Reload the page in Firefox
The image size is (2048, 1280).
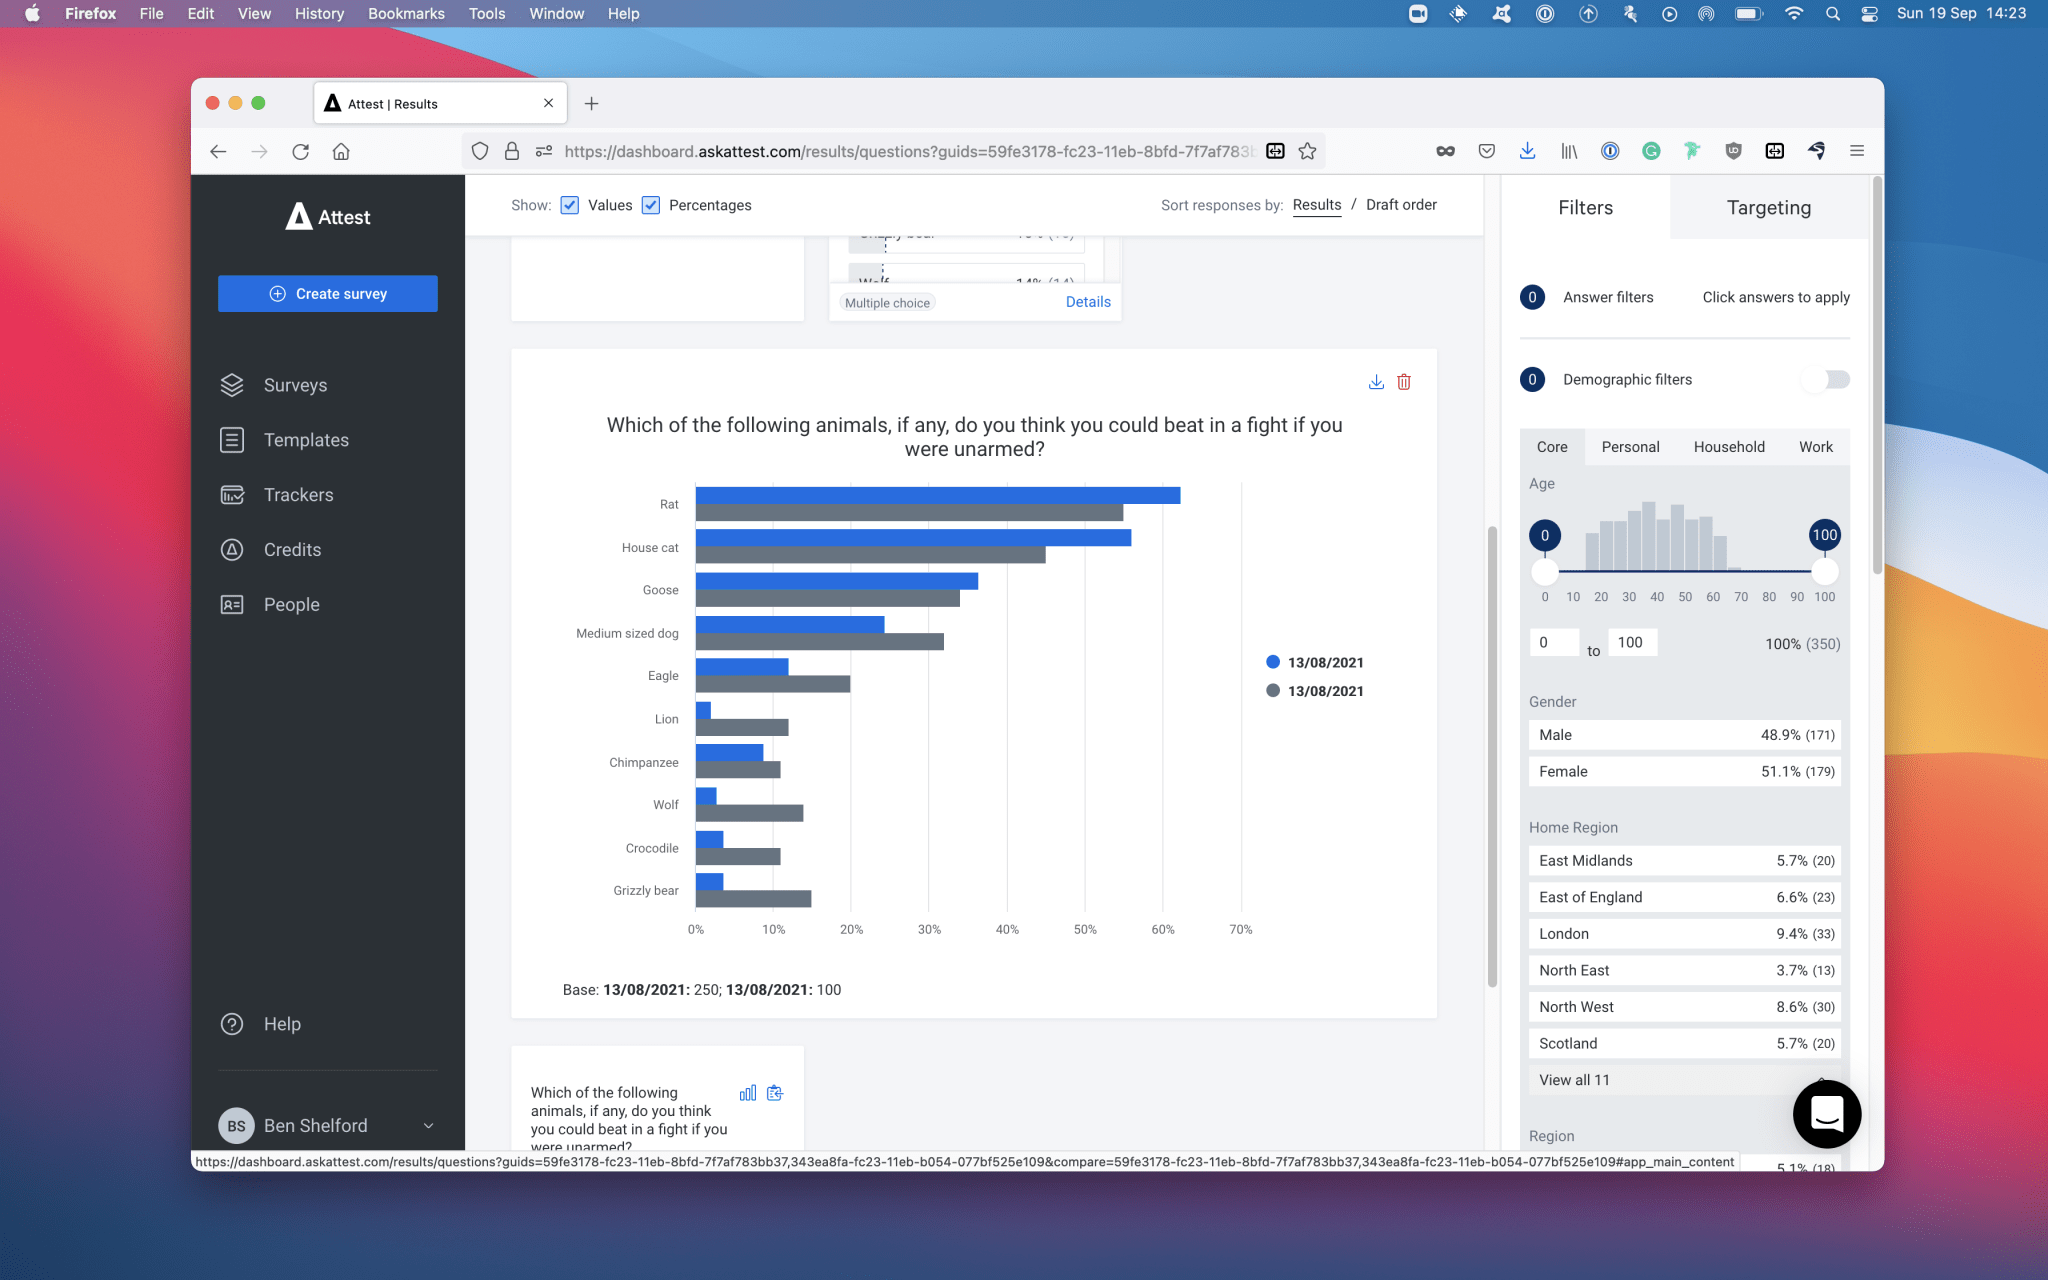click(x=300, y=151)
